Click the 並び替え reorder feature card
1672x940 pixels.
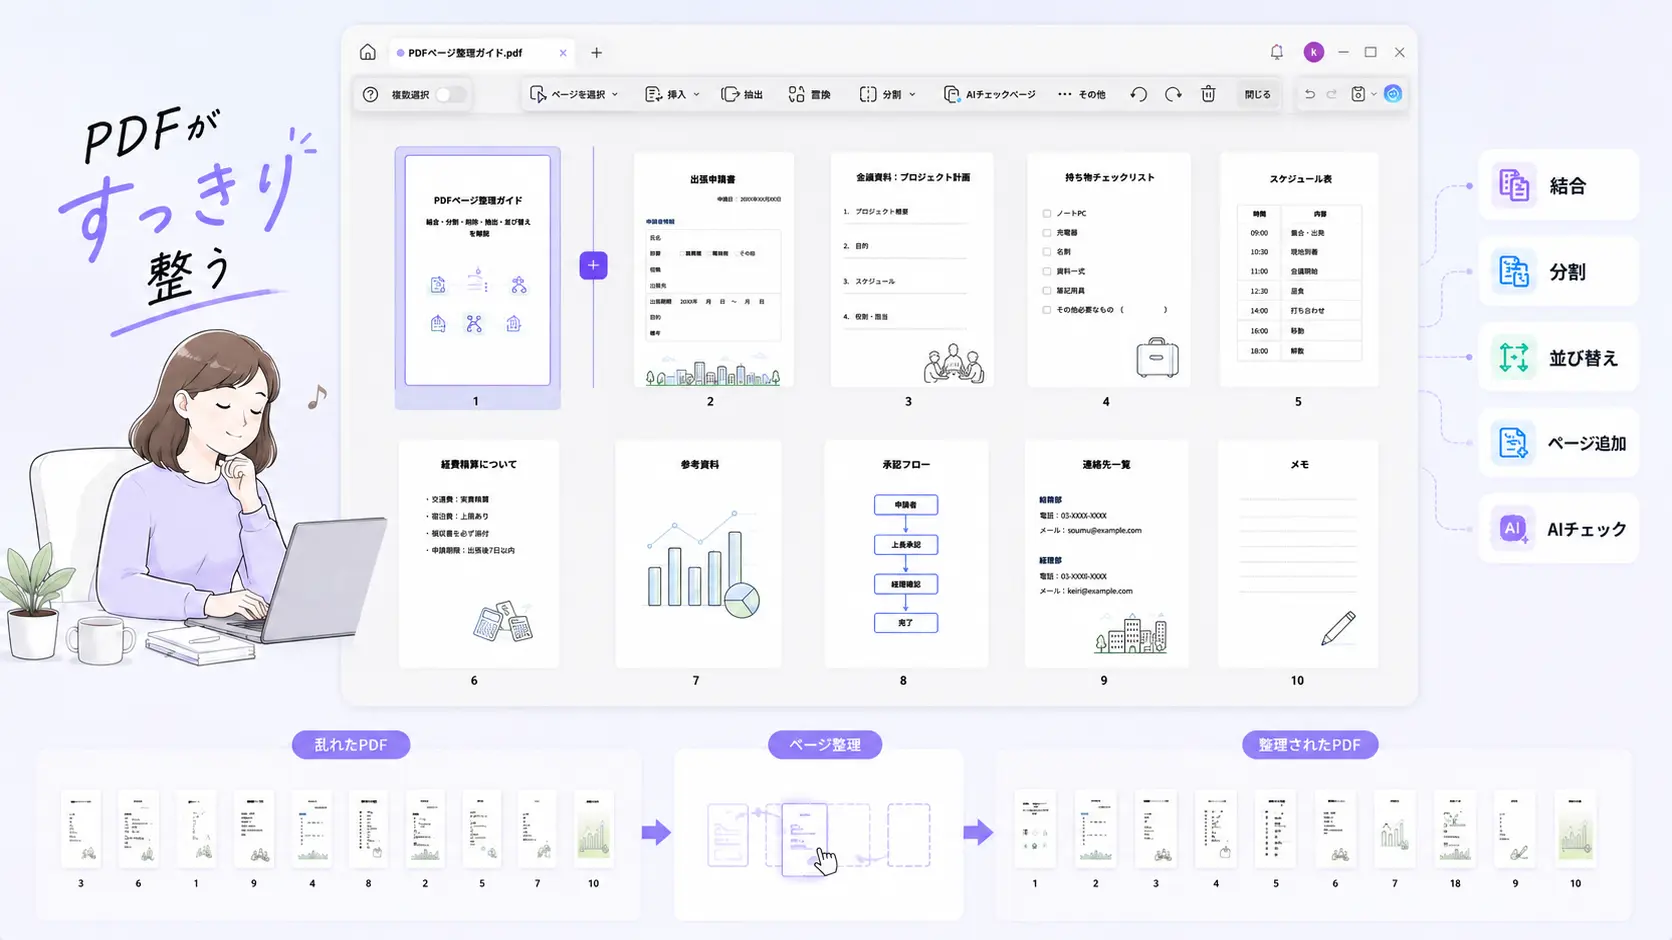pos(1558,357)
